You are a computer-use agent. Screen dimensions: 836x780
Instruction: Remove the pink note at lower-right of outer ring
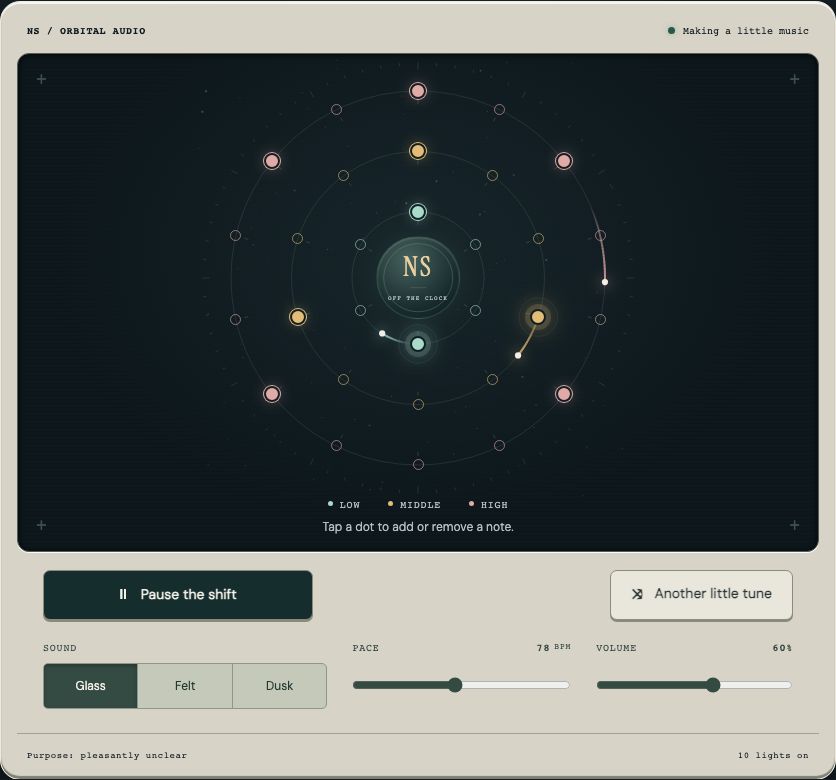point(564,394)
